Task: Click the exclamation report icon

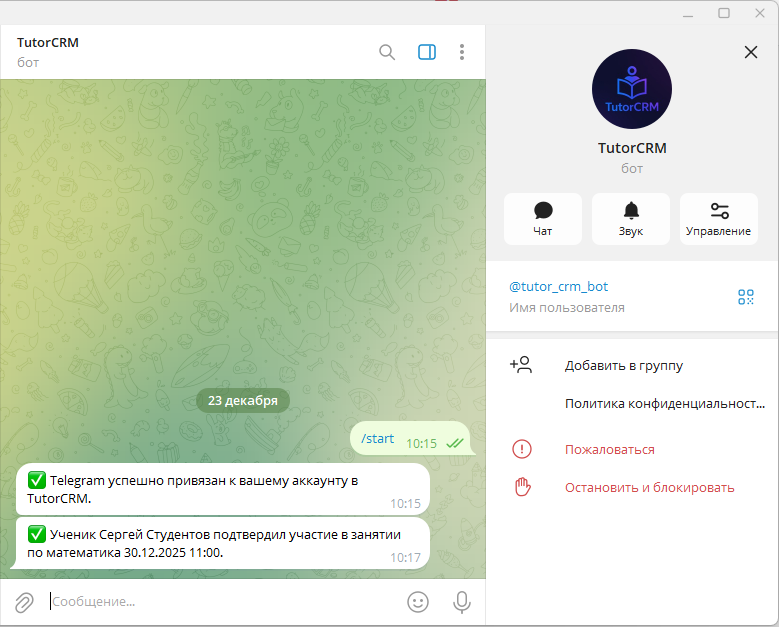Action: [522, 449]
